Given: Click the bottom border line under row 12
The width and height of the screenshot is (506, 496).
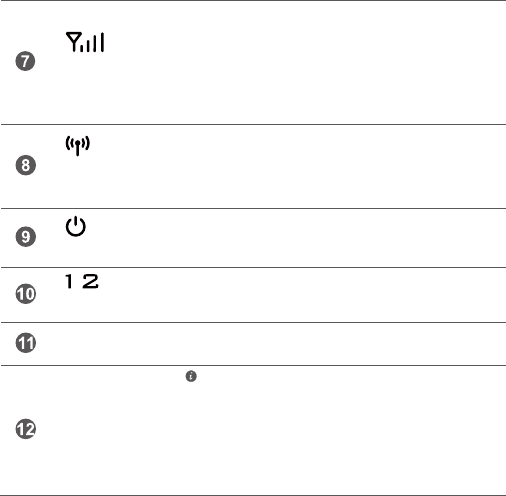Looking at the screenshot, I should point(253,495).
